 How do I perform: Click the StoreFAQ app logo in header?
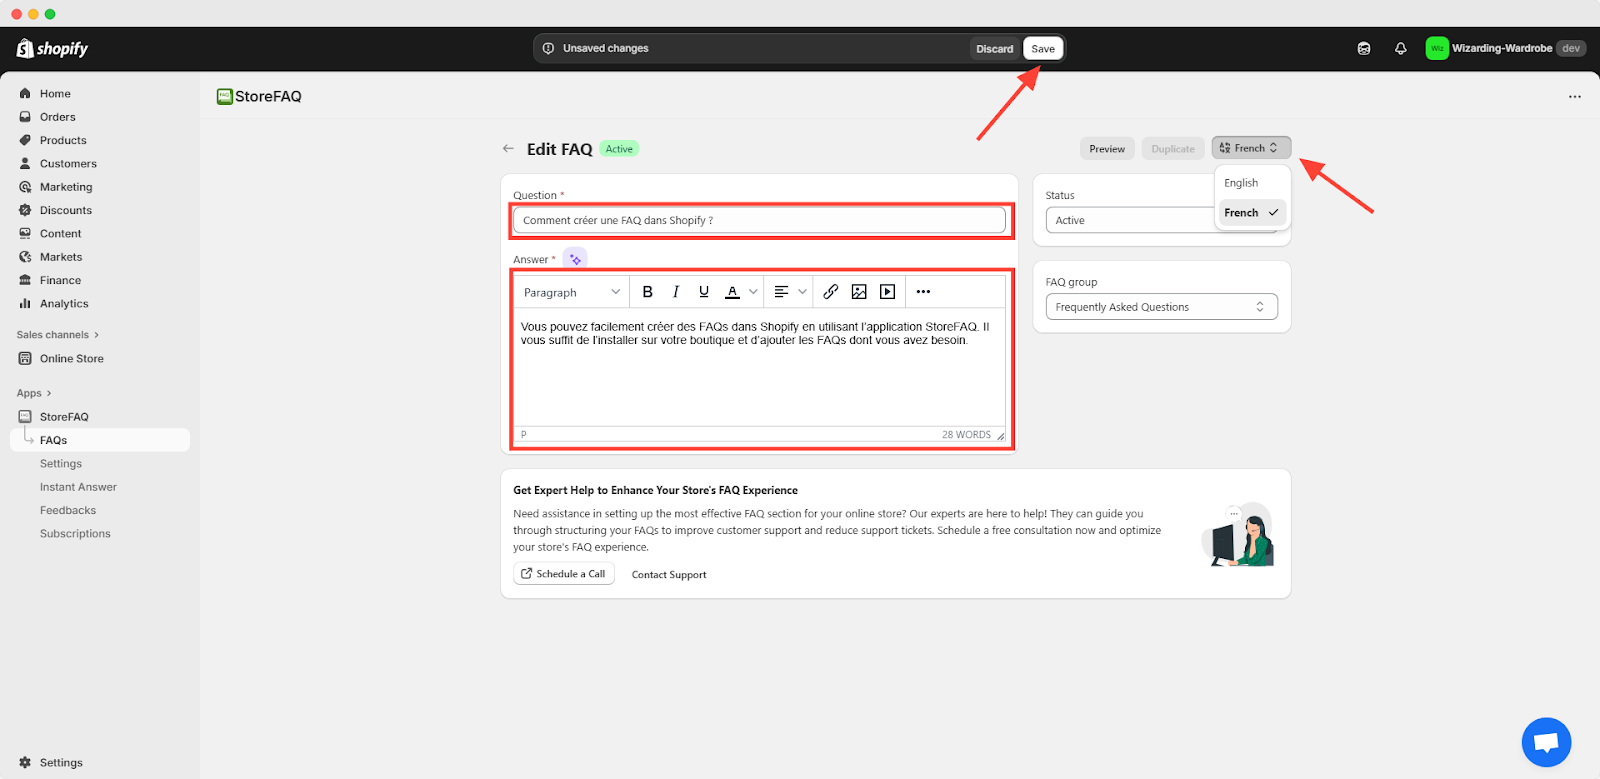click(x=225, y=97)
